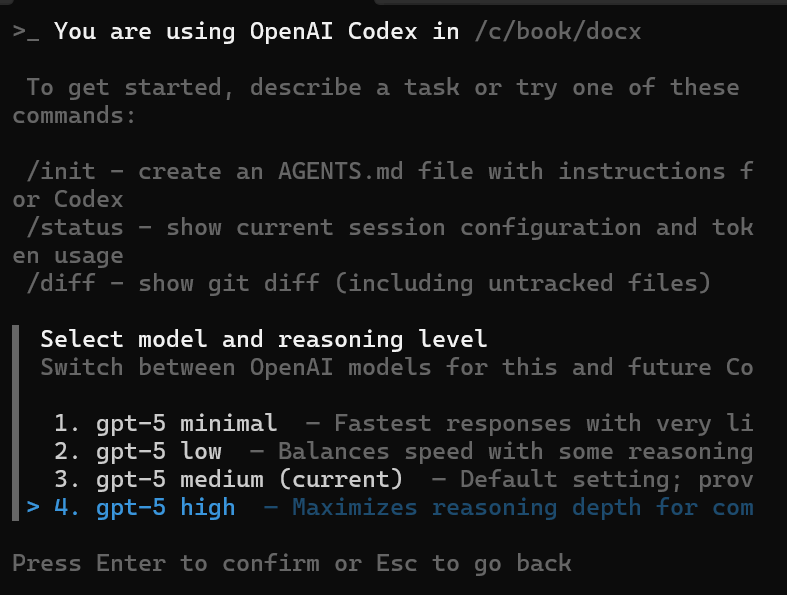Click the gray vertical bar beside the menu
Viewport: 787px width, 595px height.
click(x=16, y=420)
